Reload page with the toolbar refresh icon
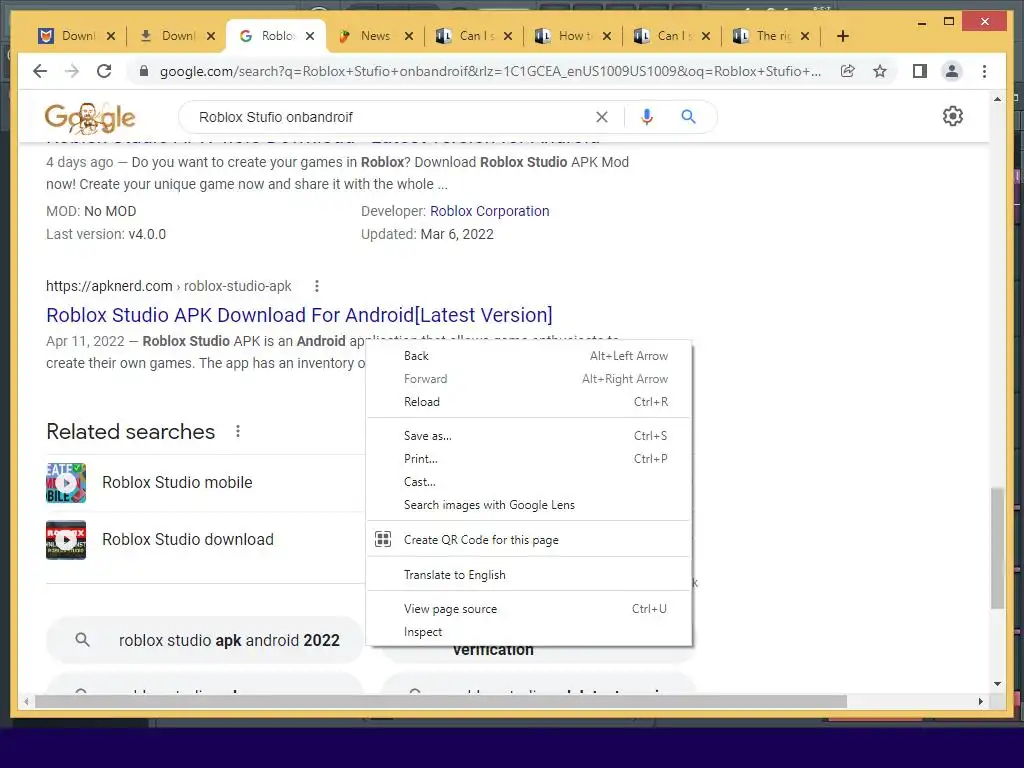 [x=104, y=71]
